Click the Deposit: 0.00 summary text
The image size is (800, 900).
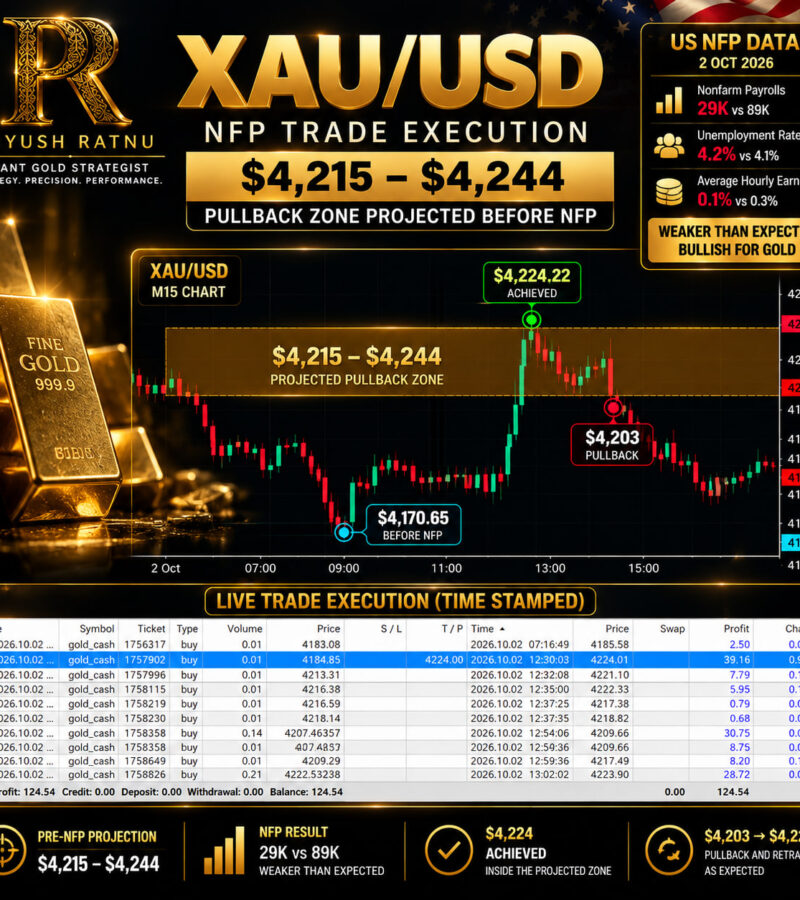coord(151,792)
